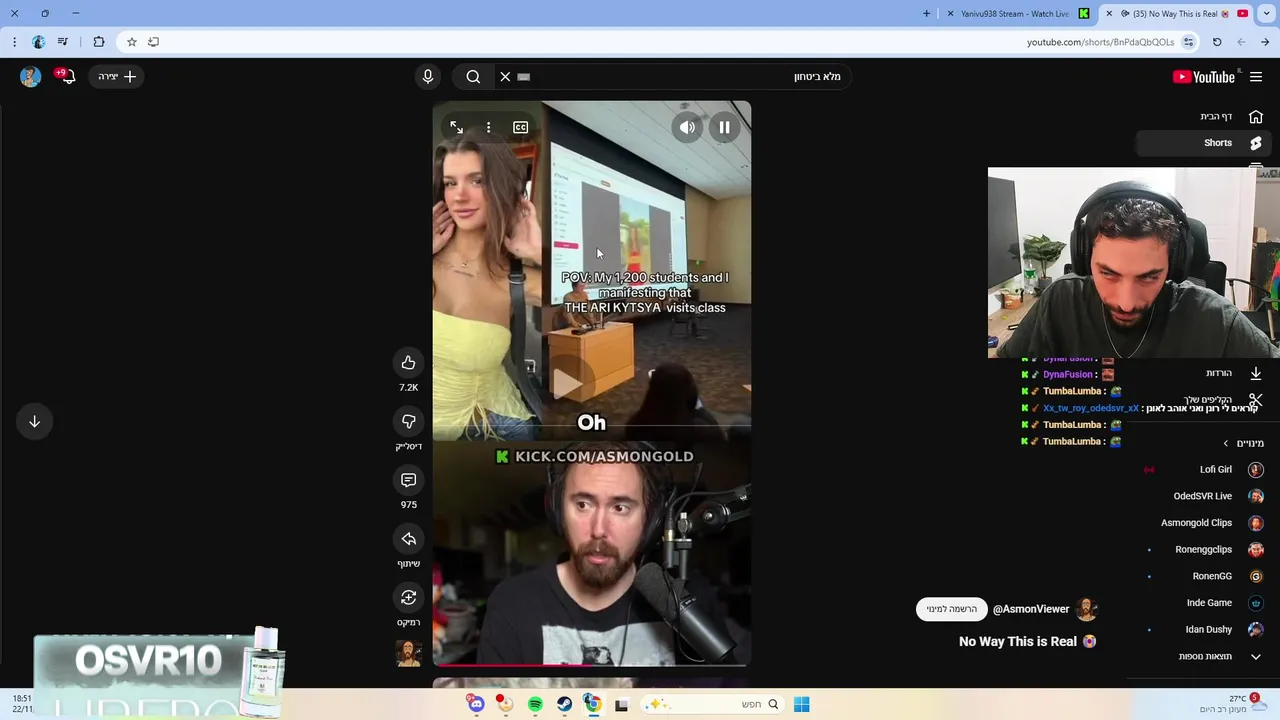Start voice search with microphone
The image size is (1280, 720).
click(x=427, y=76)
